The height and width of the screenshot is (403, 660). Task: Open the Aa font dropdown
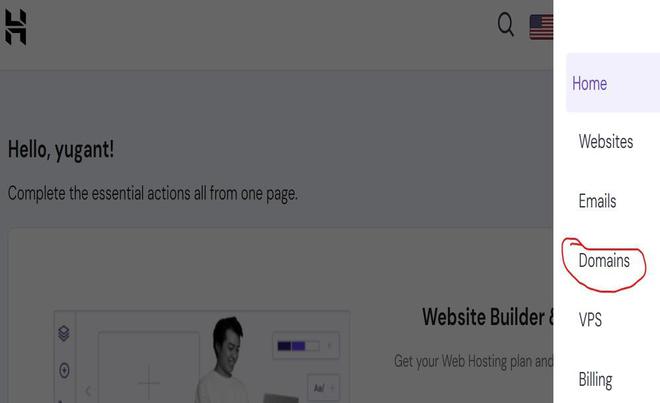point(323,387)
